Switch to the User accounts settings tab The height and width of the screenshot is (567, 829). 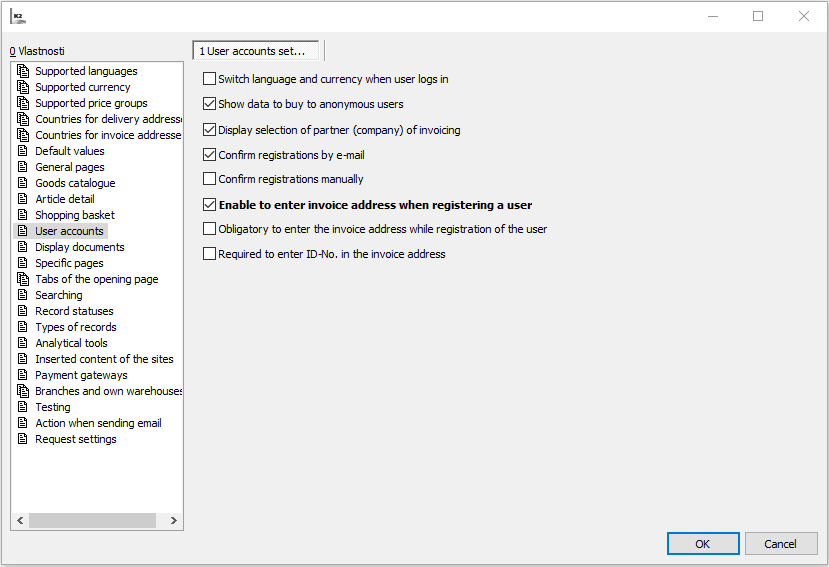coord(257,51)
